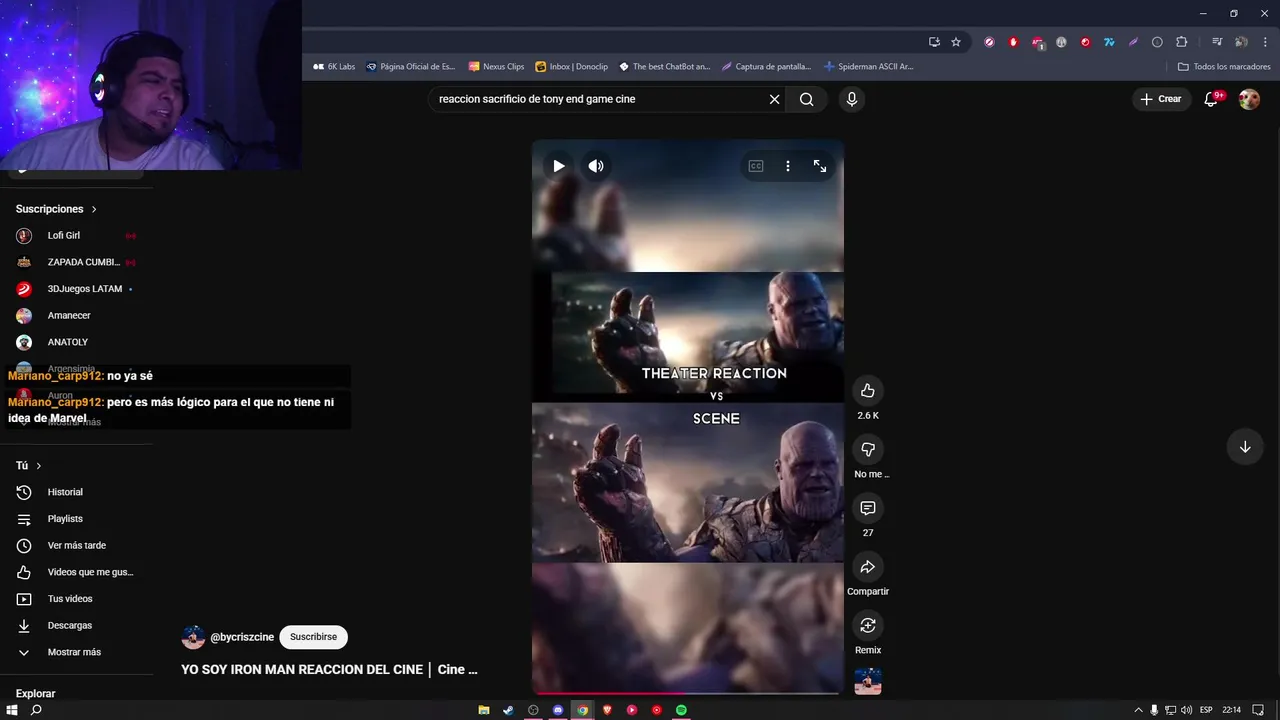The image size is (1280, 720).
Task: Open the YouTube account avatar menu
Action: 1249,99
